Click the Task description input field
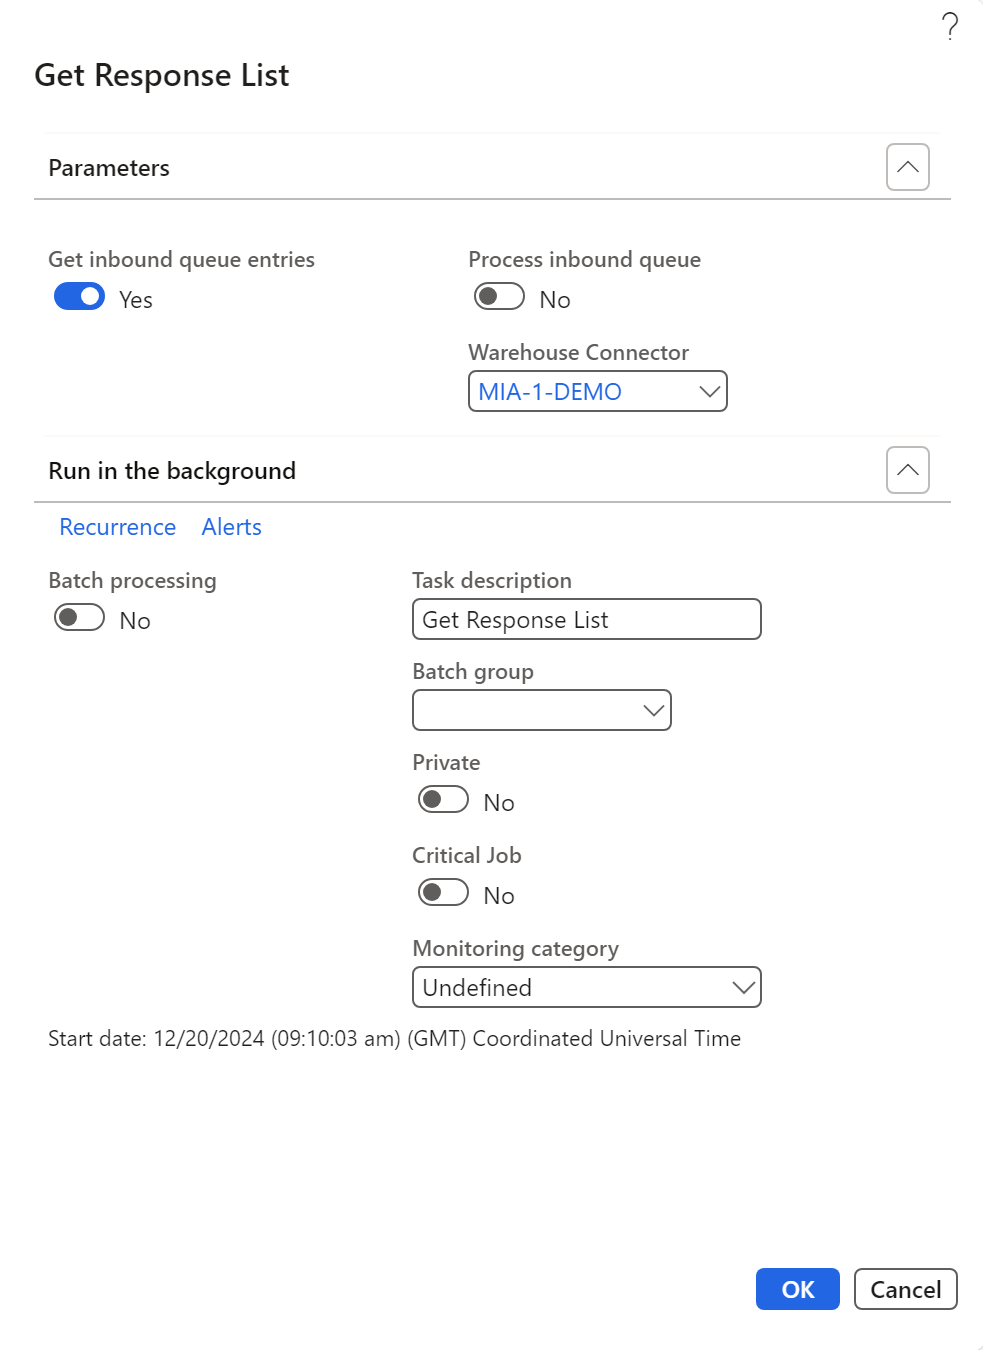983x1350 pixels. tap(586, 620)
